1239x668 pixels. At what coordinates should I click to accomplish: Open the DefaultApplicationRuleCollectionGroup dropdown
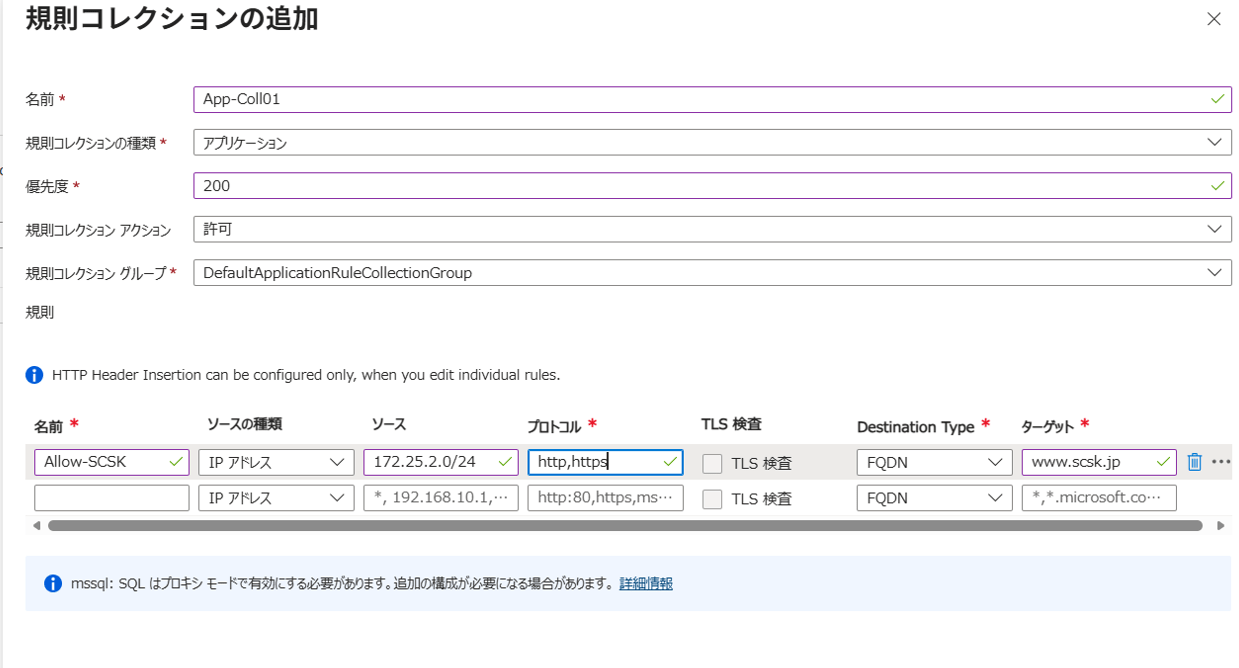[712, 272]
